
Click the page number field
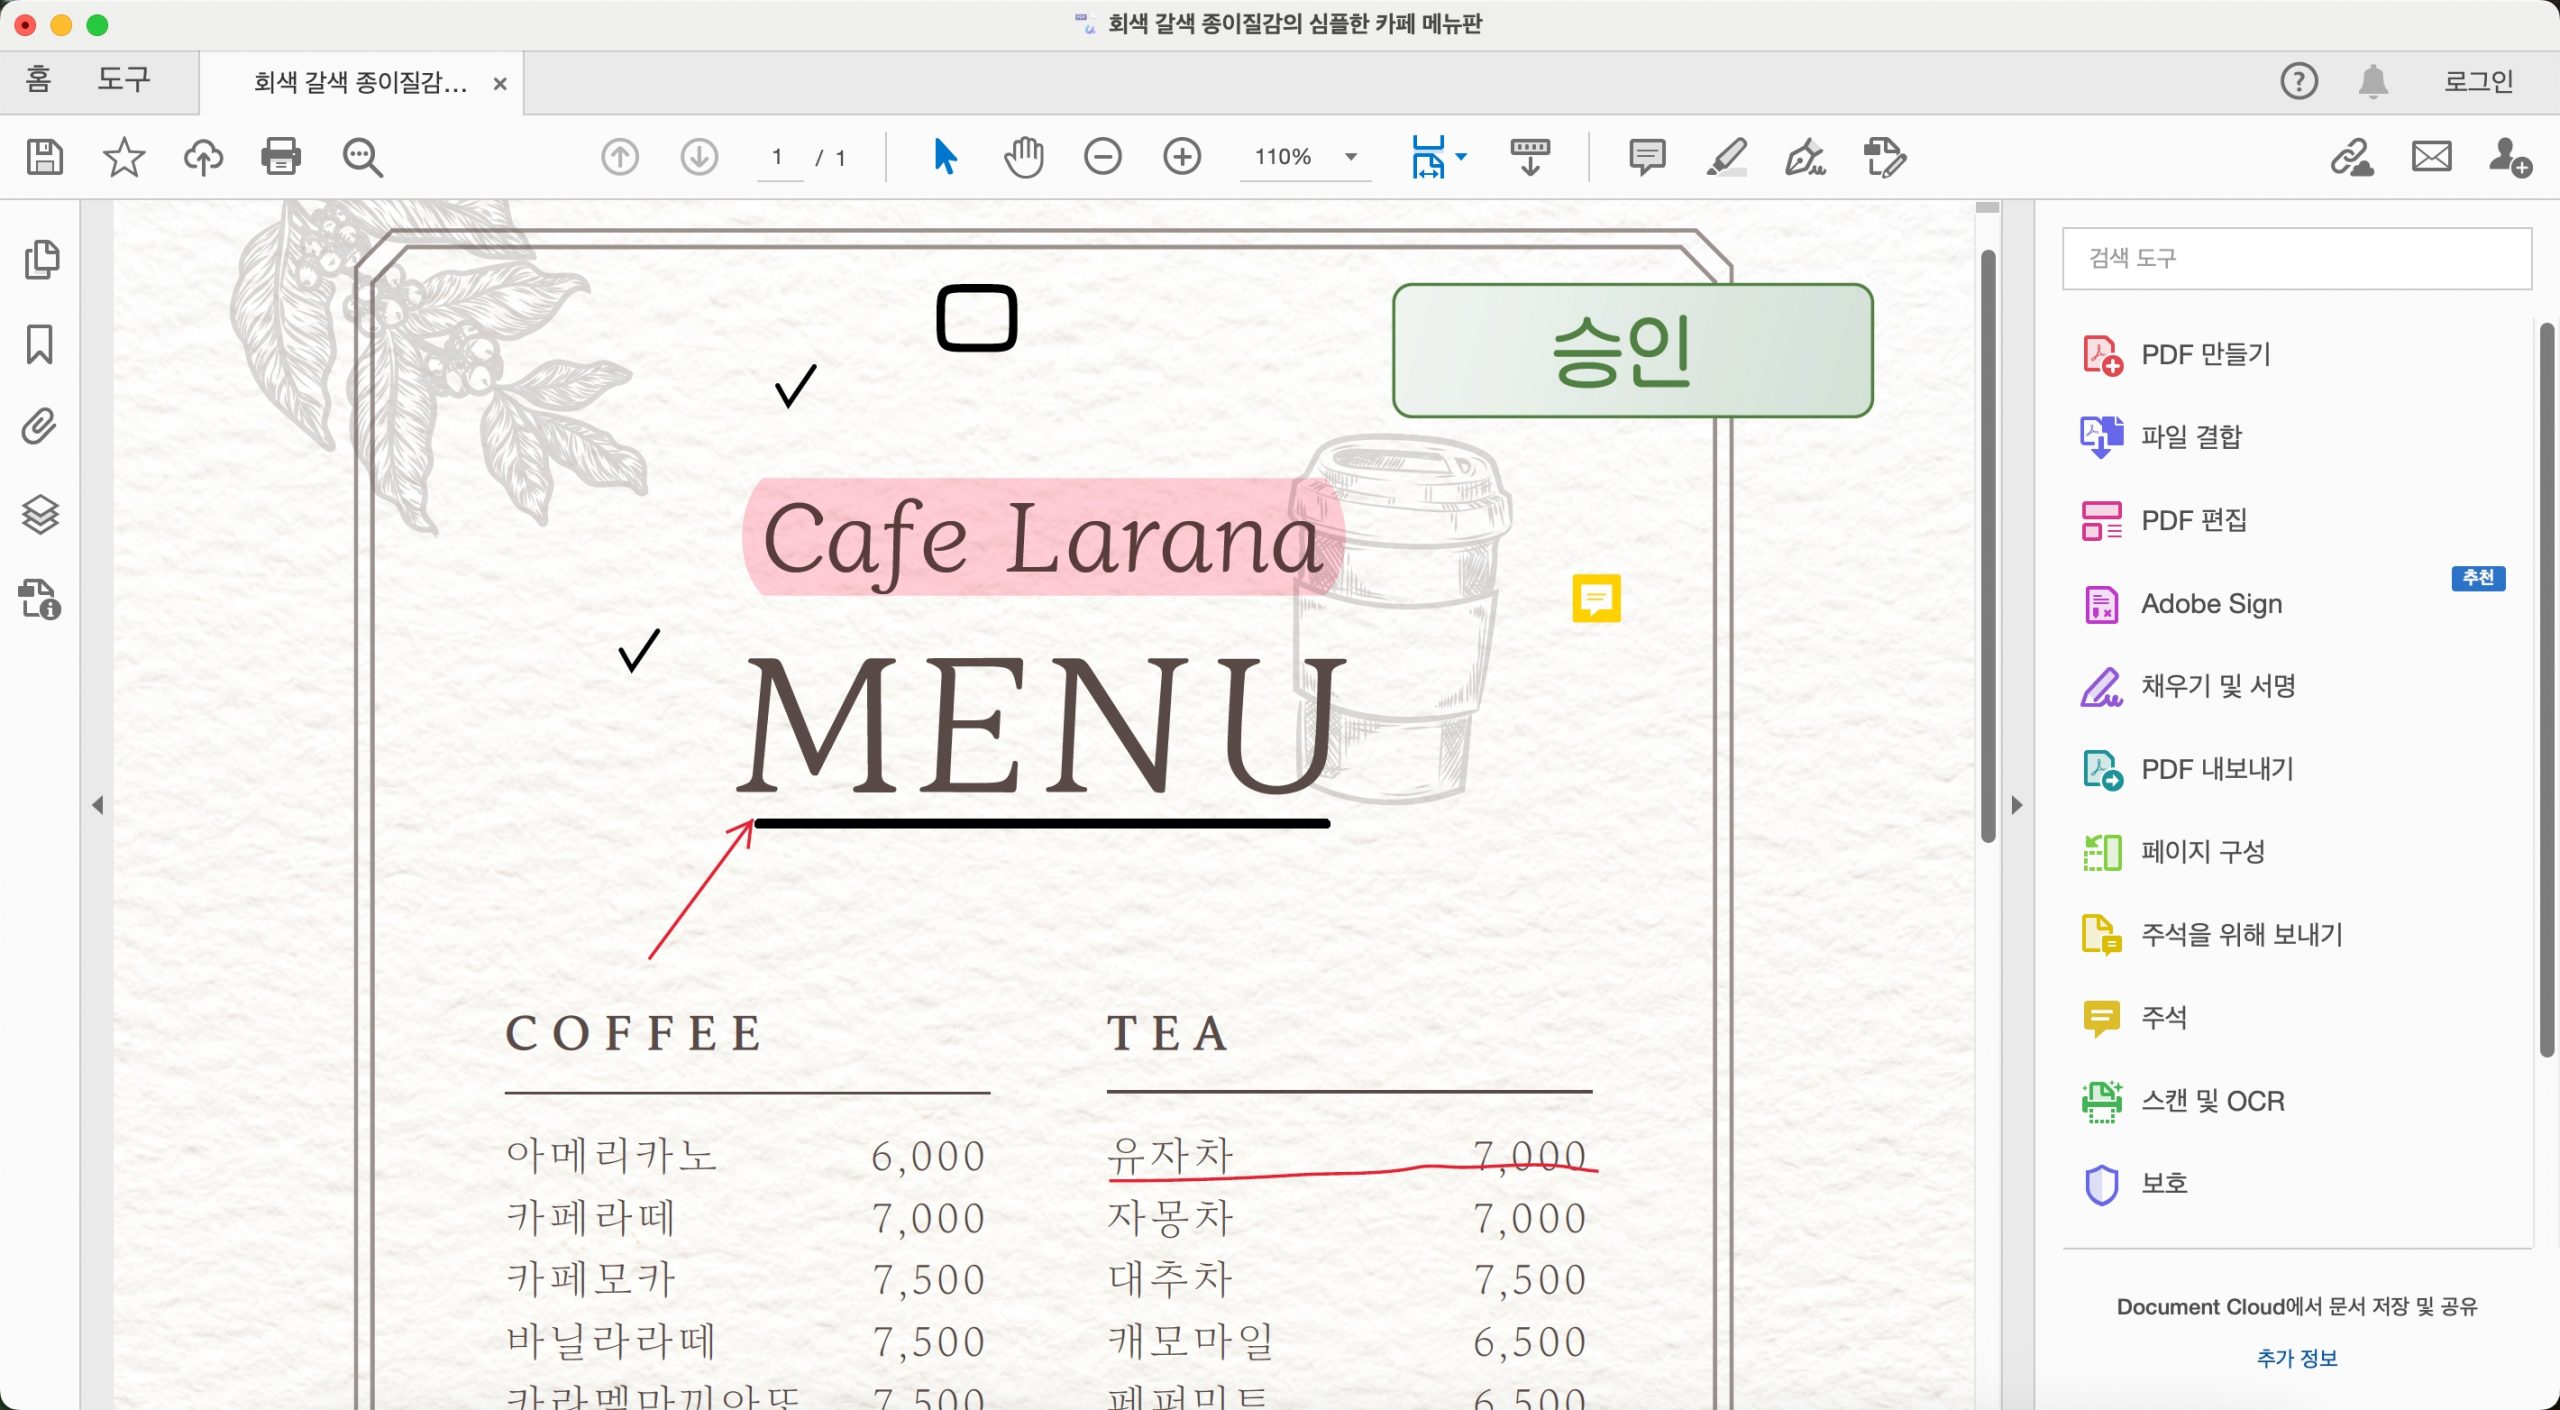779,158
